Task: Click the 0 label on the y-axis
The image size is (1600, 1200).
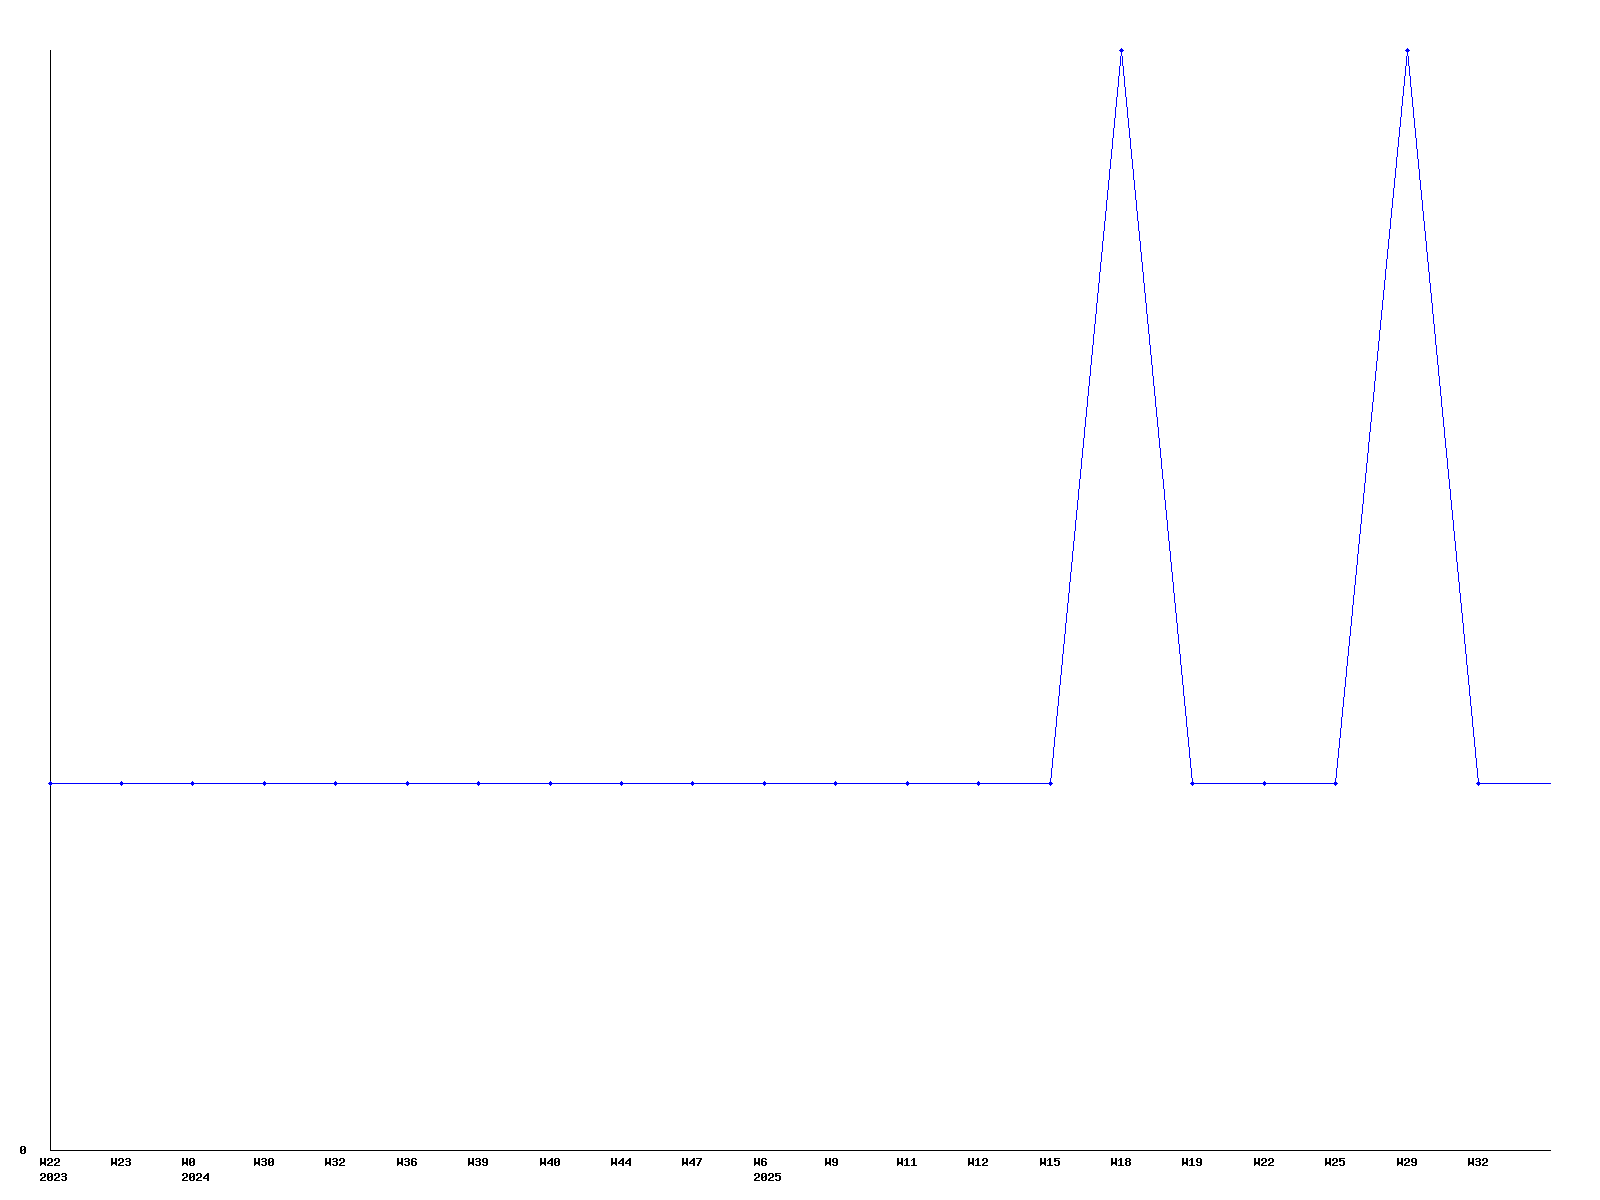Action: 23,1150
